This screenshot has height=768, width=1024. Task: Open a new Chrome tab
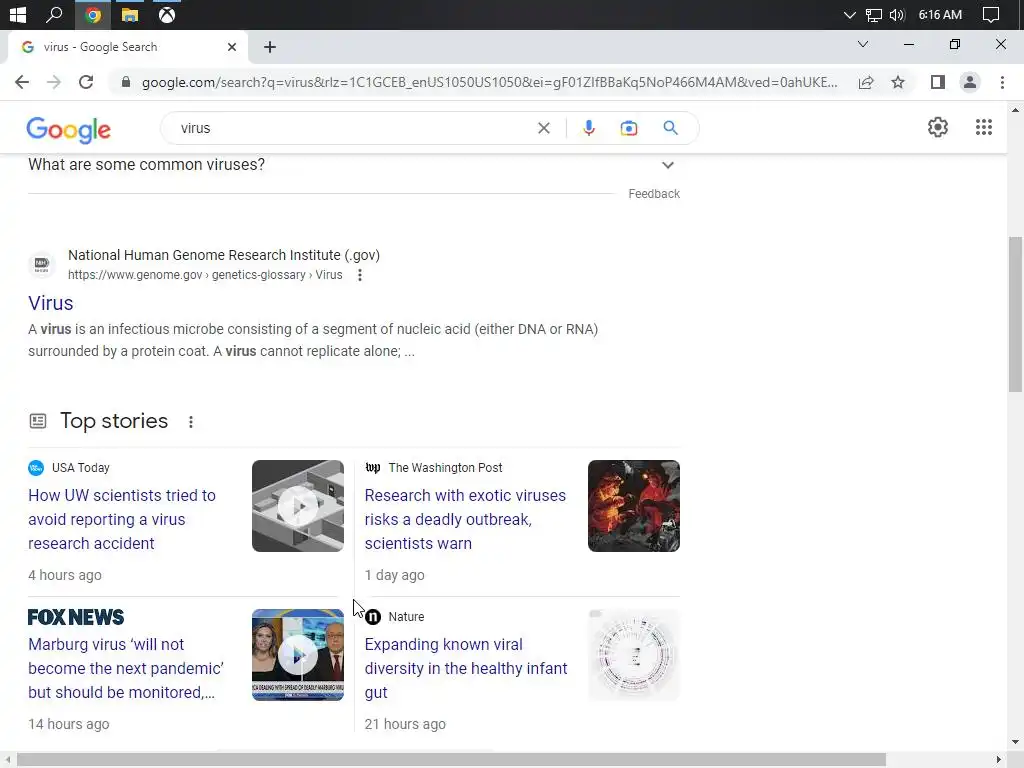click(x=270, y=47)
